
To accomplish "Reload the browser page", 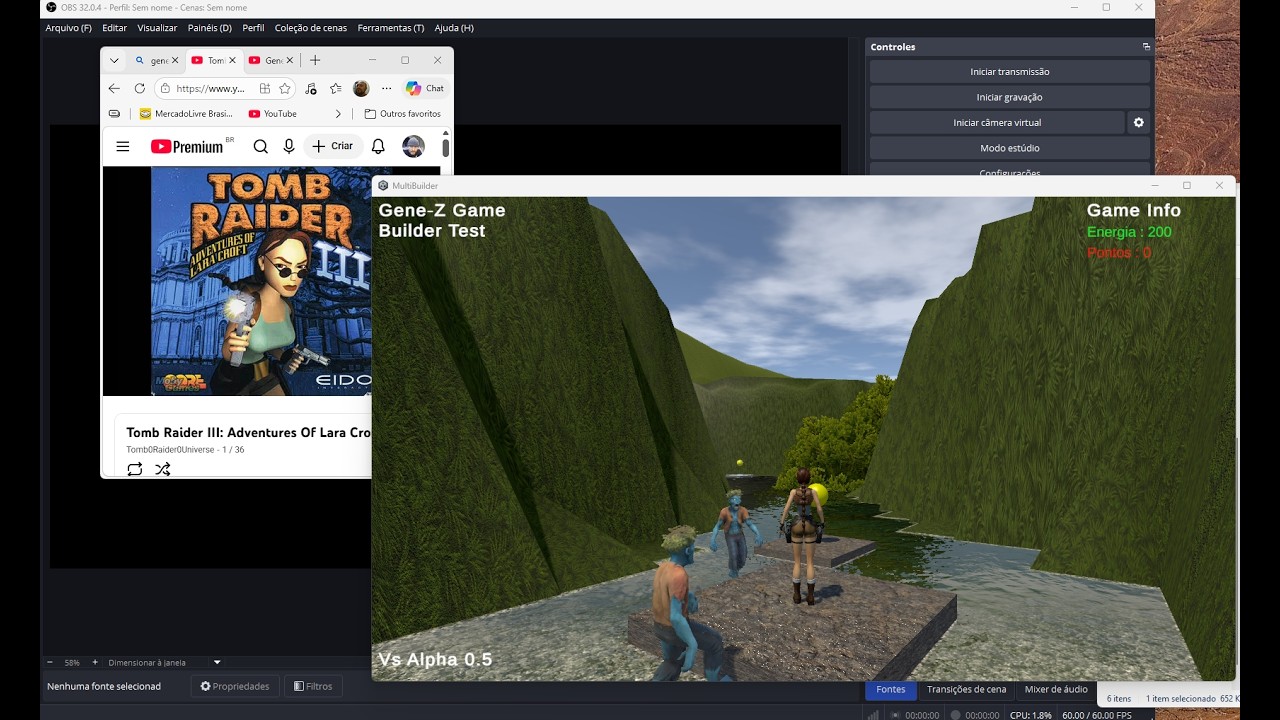I will [x=140, y=88].
